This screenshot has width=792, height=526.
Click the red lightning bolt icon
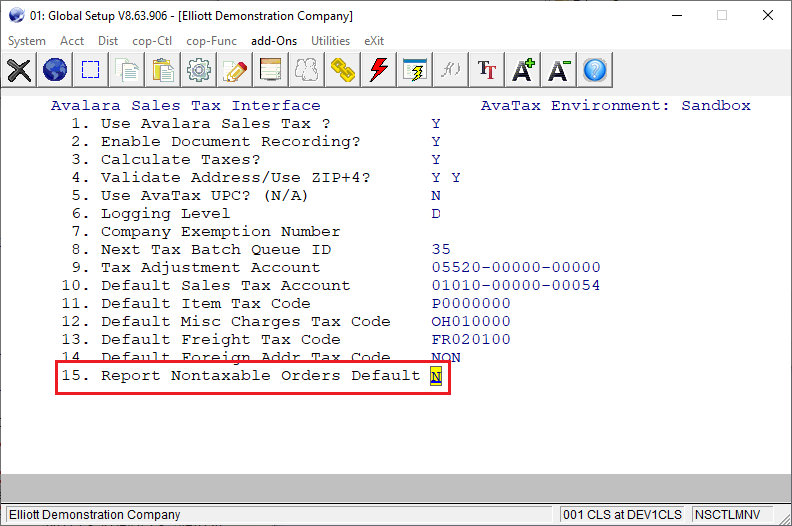click(x=379, y=69)
